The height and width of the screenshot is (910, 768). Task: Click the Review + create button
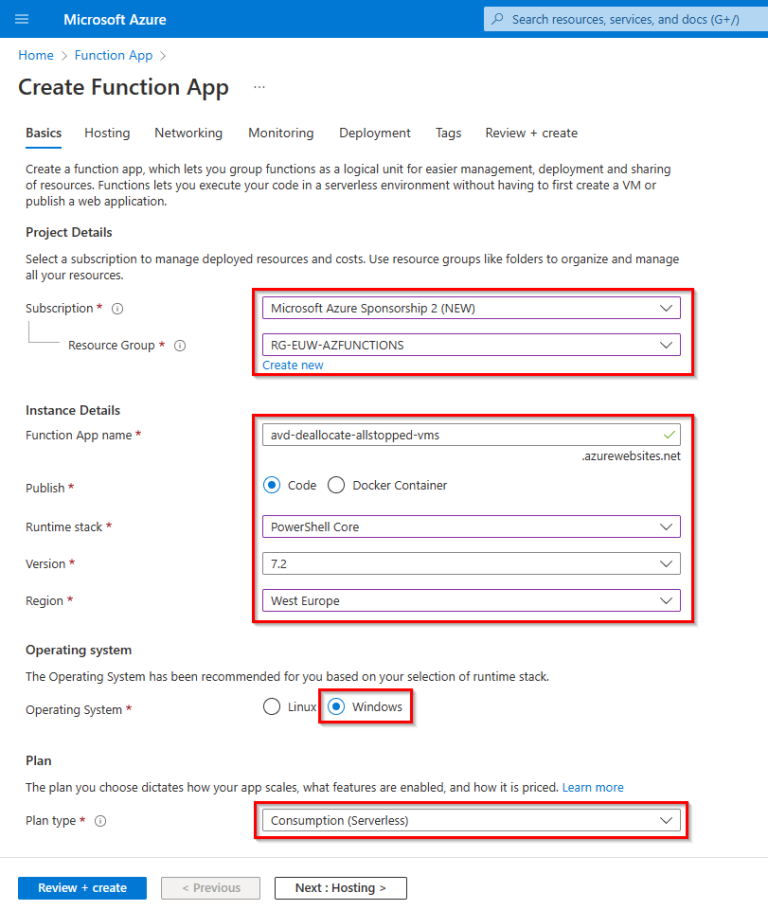(81, 888)
